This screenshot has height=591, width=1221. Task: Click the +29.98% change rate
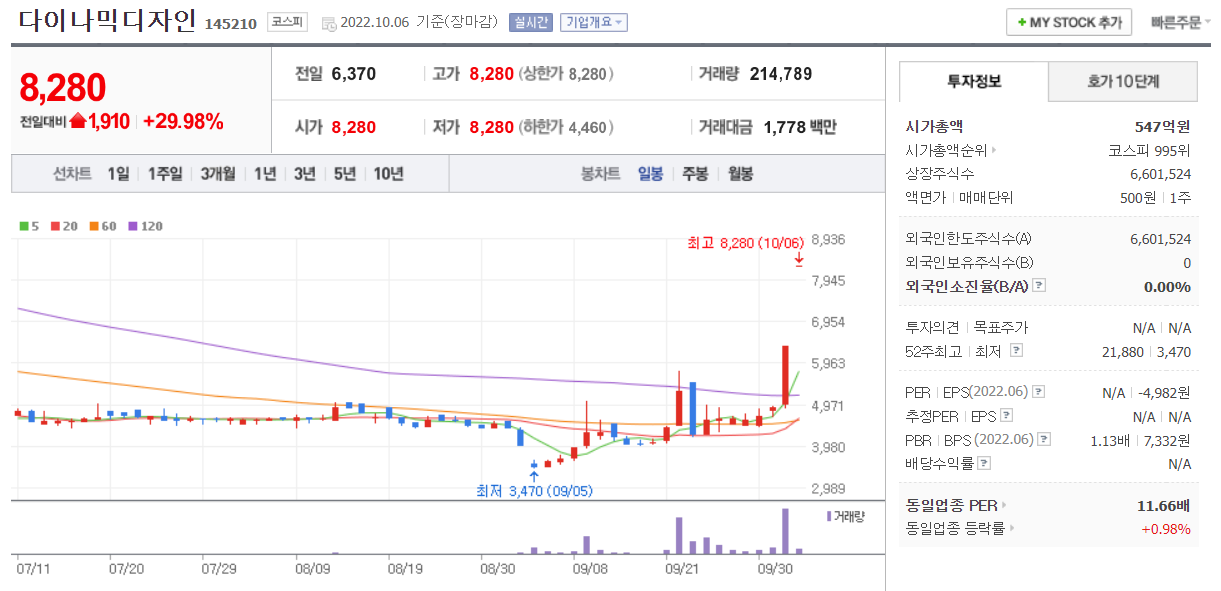click(x=183, y=122)
